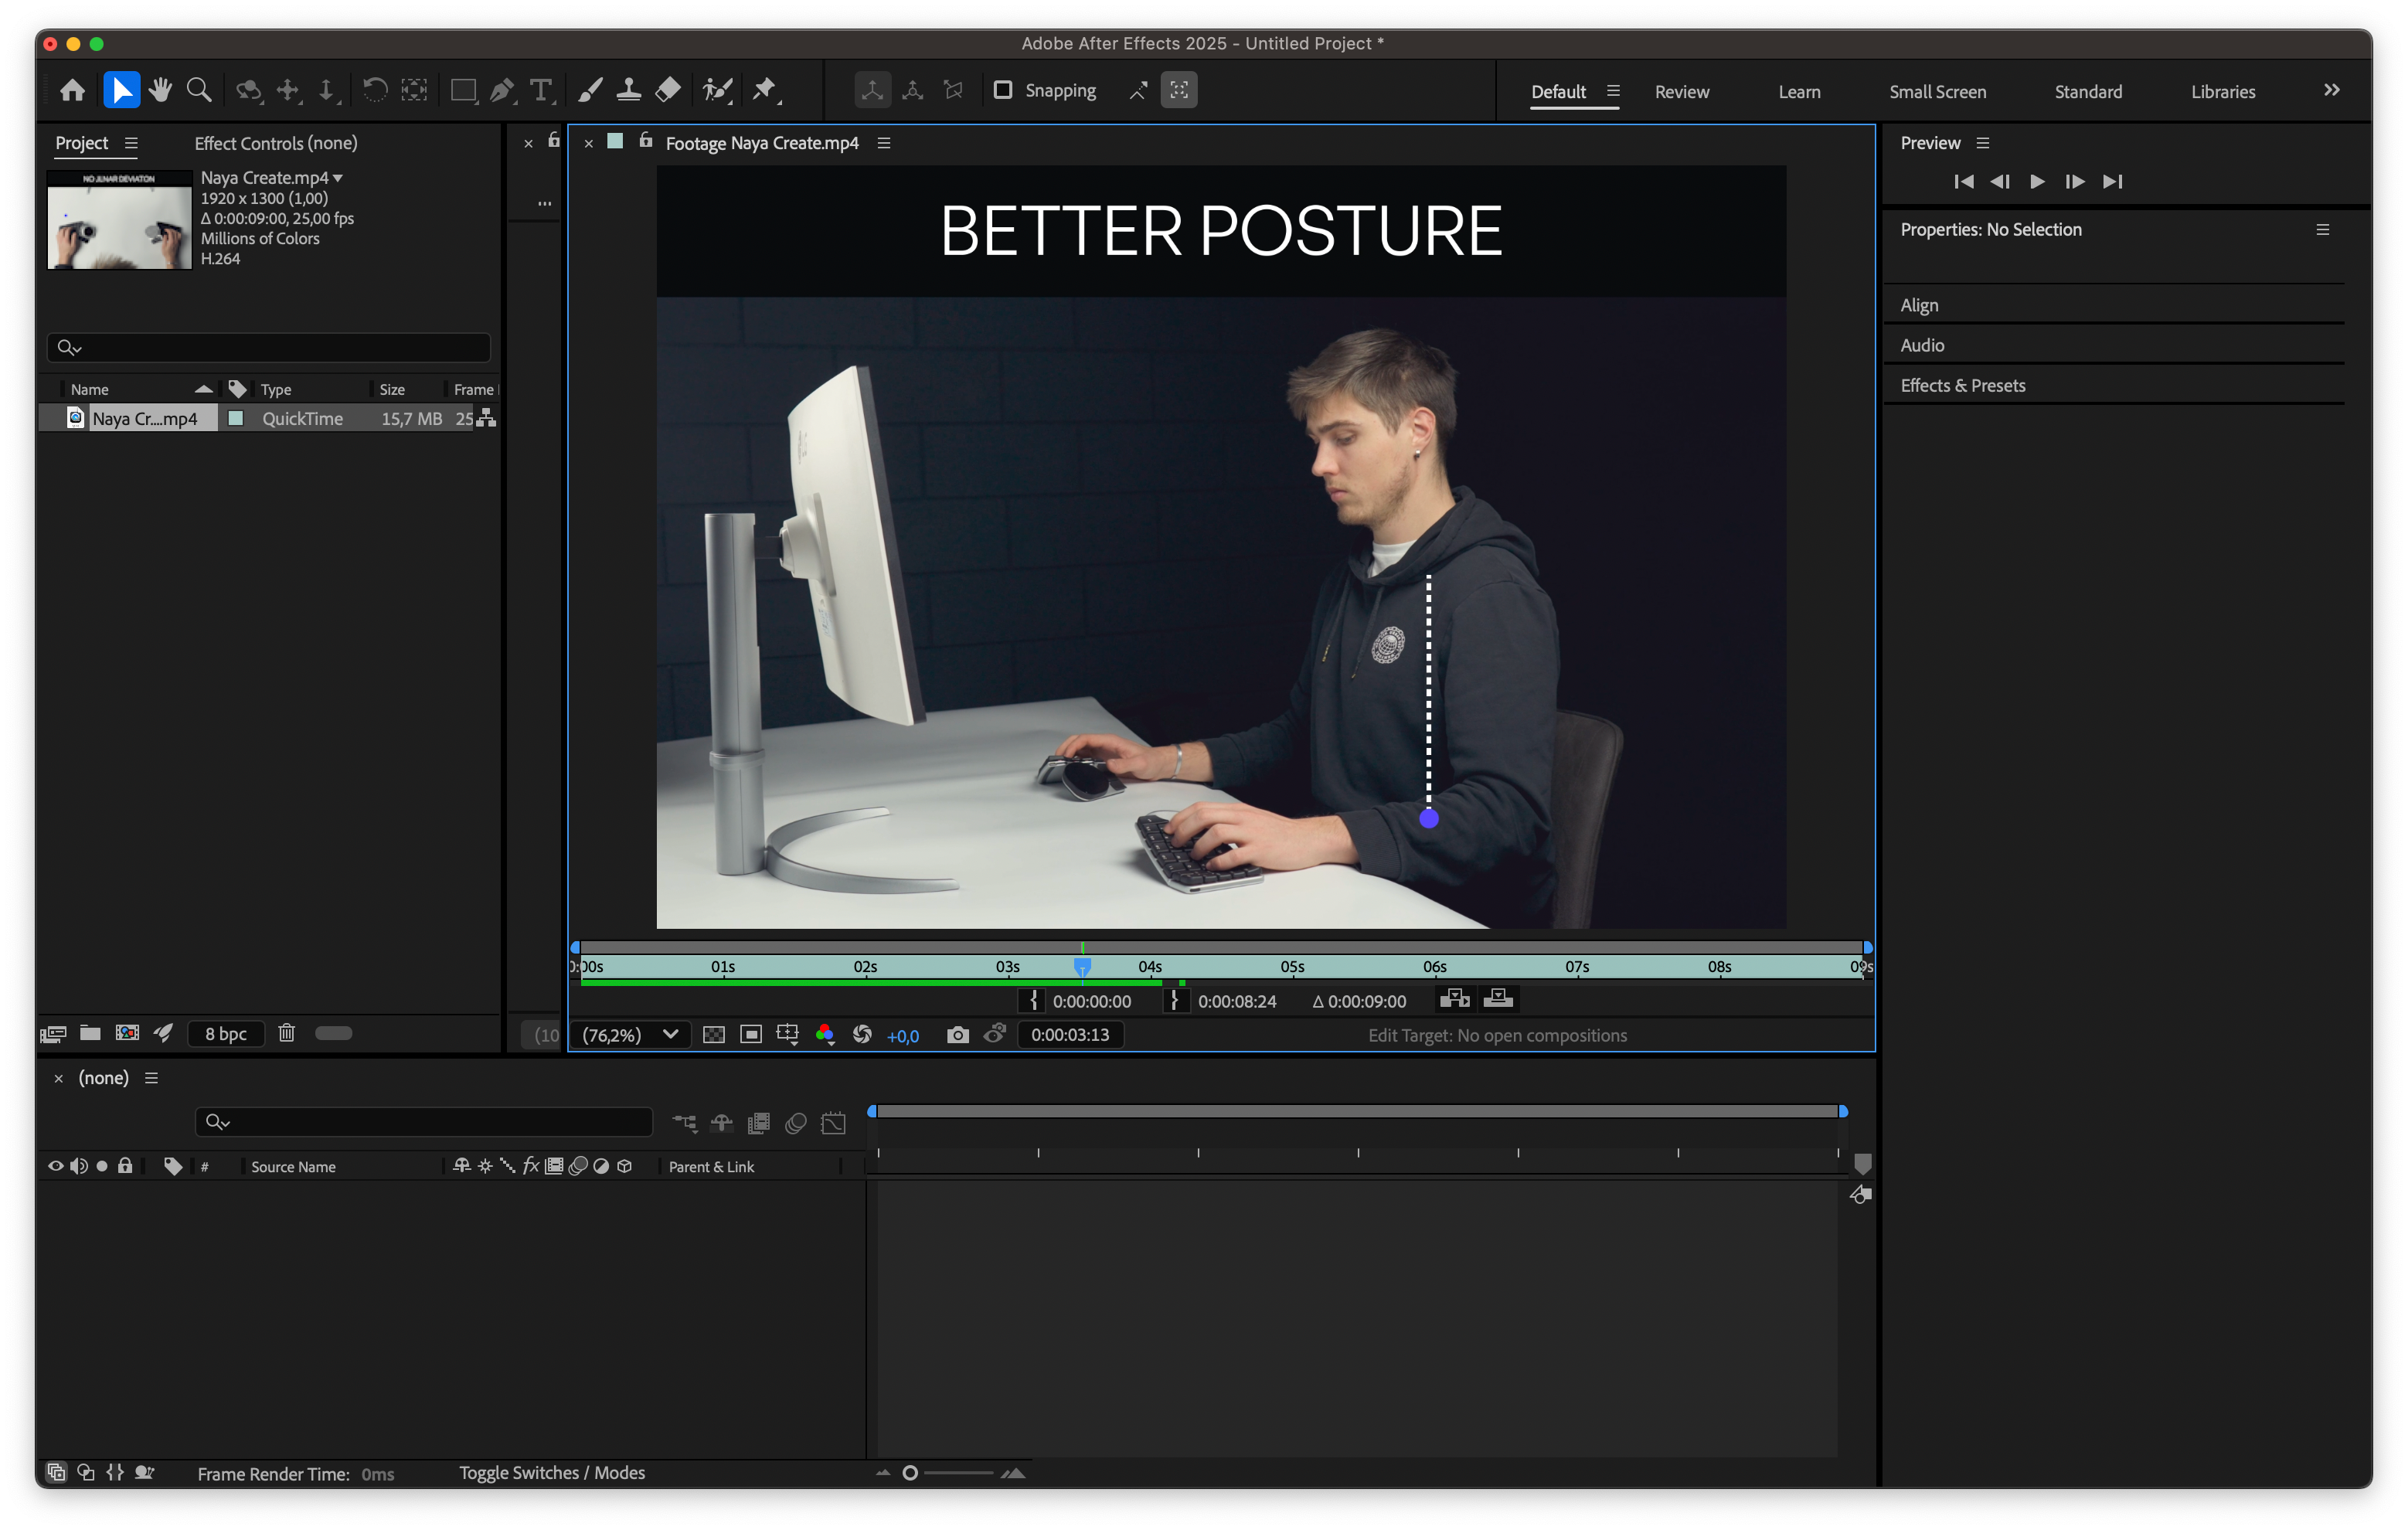The image size is (2408, 1530).
Task: Select the Type text tool
Action: pos(541,90)
